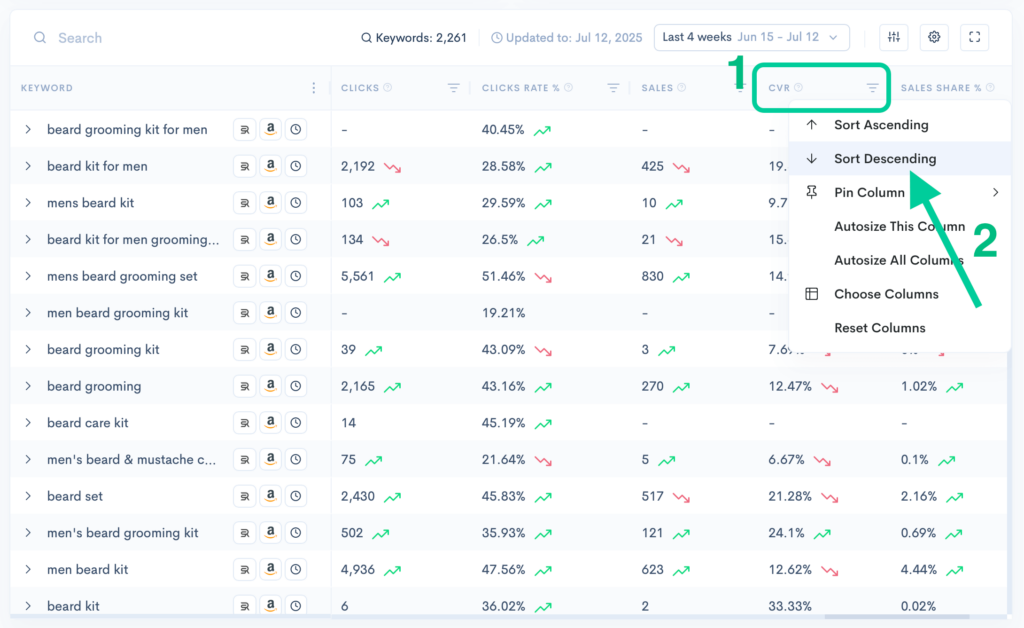Open Choose Columns option
This screenshot has width=1024, height=628.
(x=900, y=294)
